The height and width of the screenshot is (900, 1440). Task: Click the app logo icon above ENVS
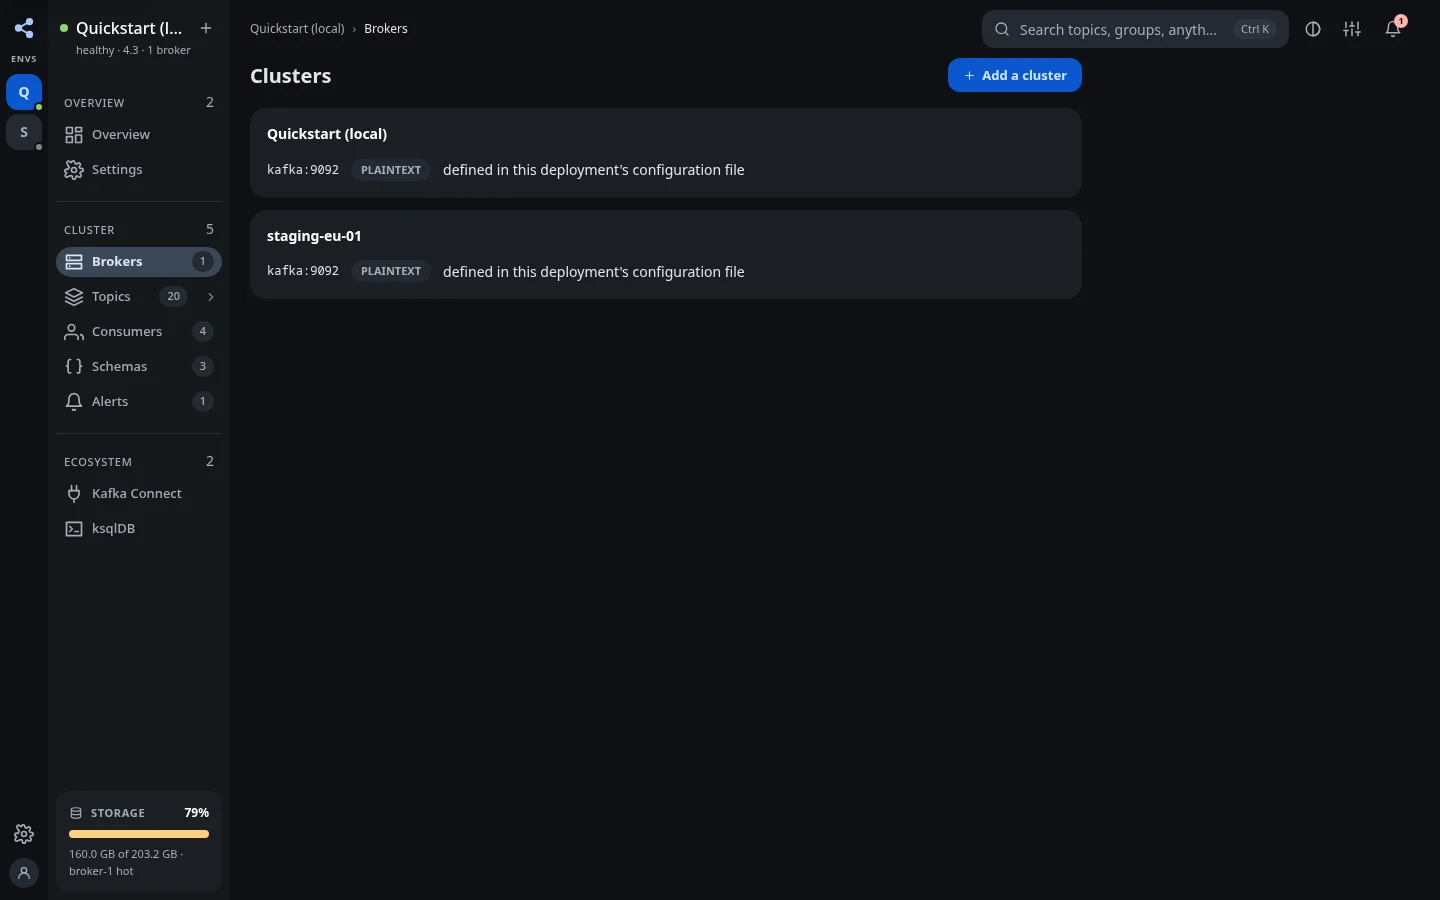(x=24, y=28)
